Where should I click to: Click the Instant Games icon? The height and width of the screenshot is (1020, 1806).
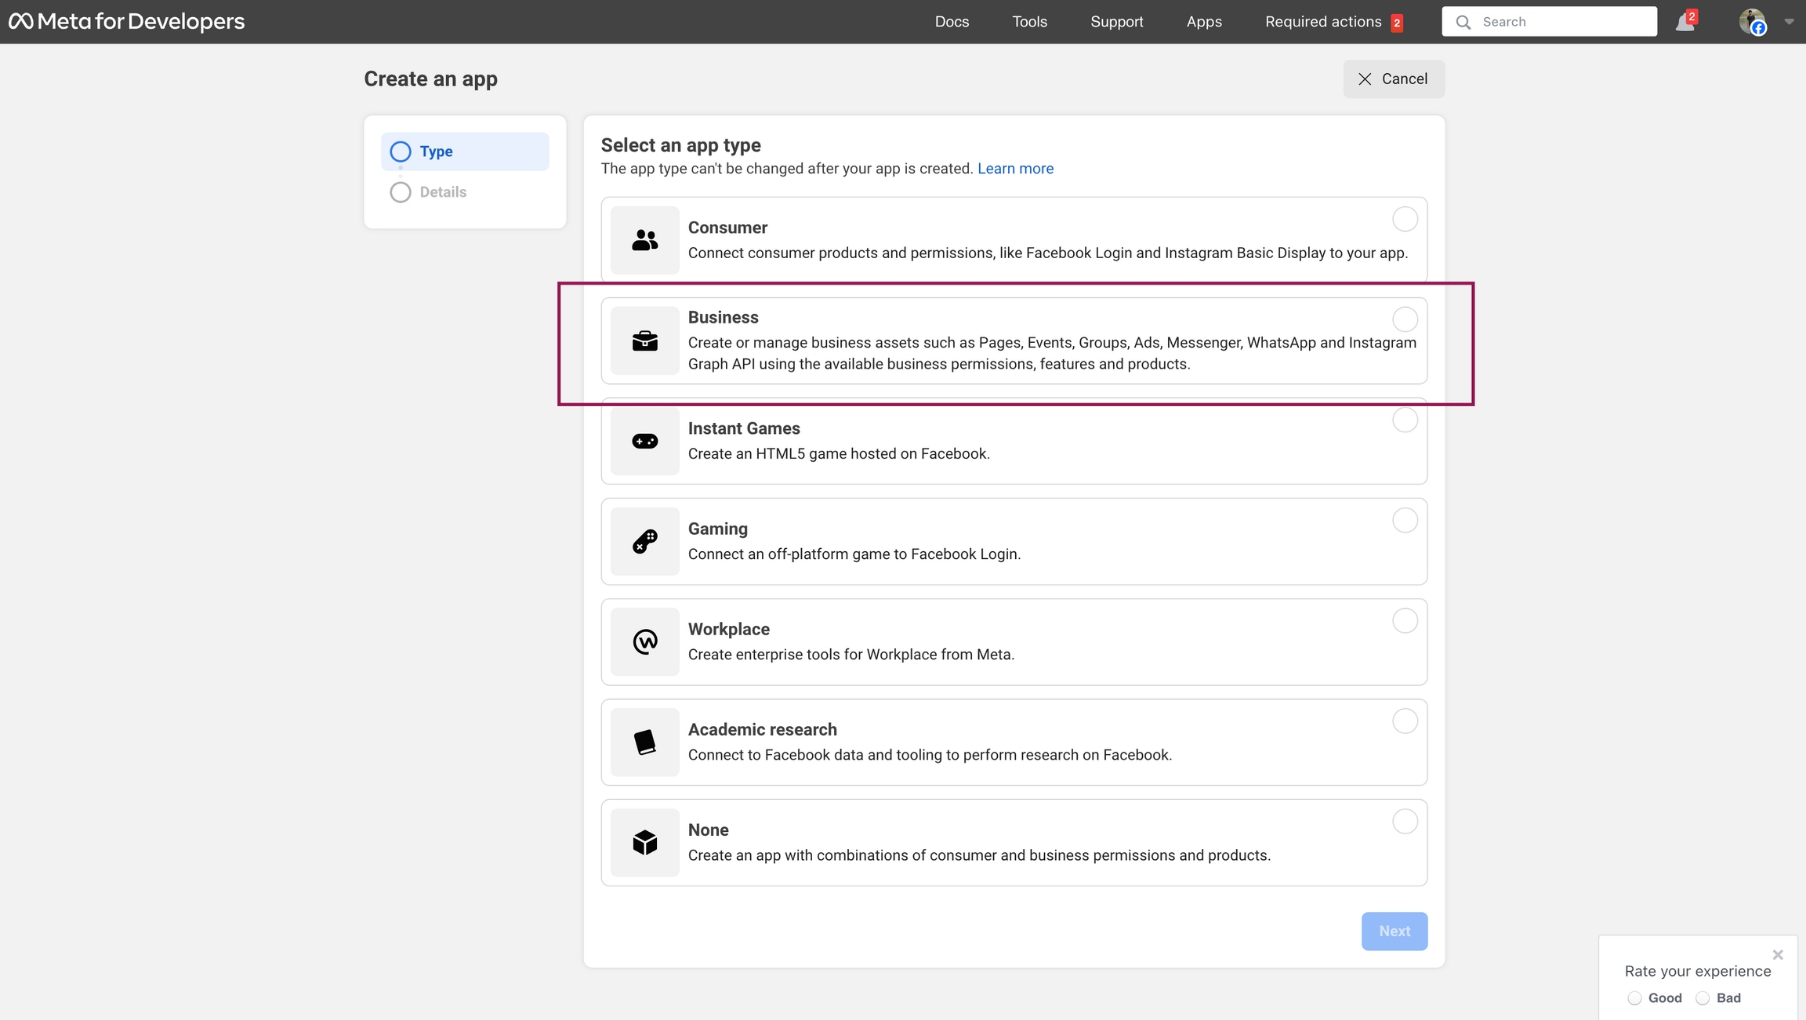click(645, 441)
